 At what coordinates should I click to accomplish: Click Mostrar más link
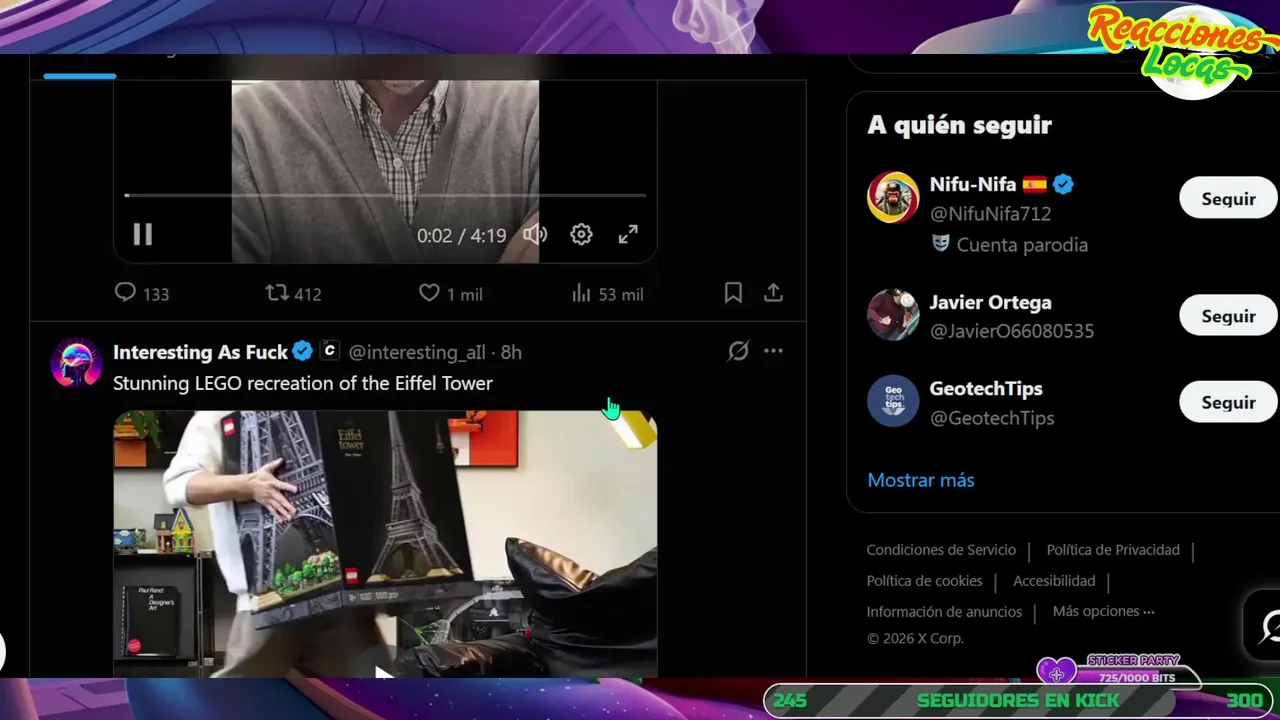point(920,480)
